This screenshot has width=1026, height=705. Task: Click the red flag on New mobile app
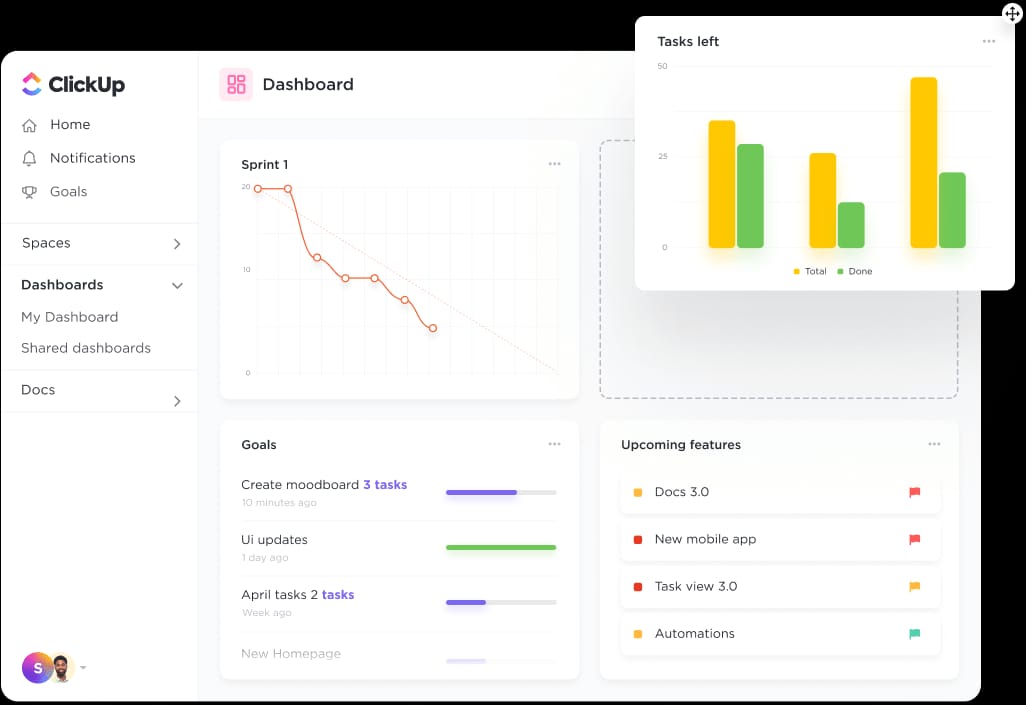pos(915,539)
